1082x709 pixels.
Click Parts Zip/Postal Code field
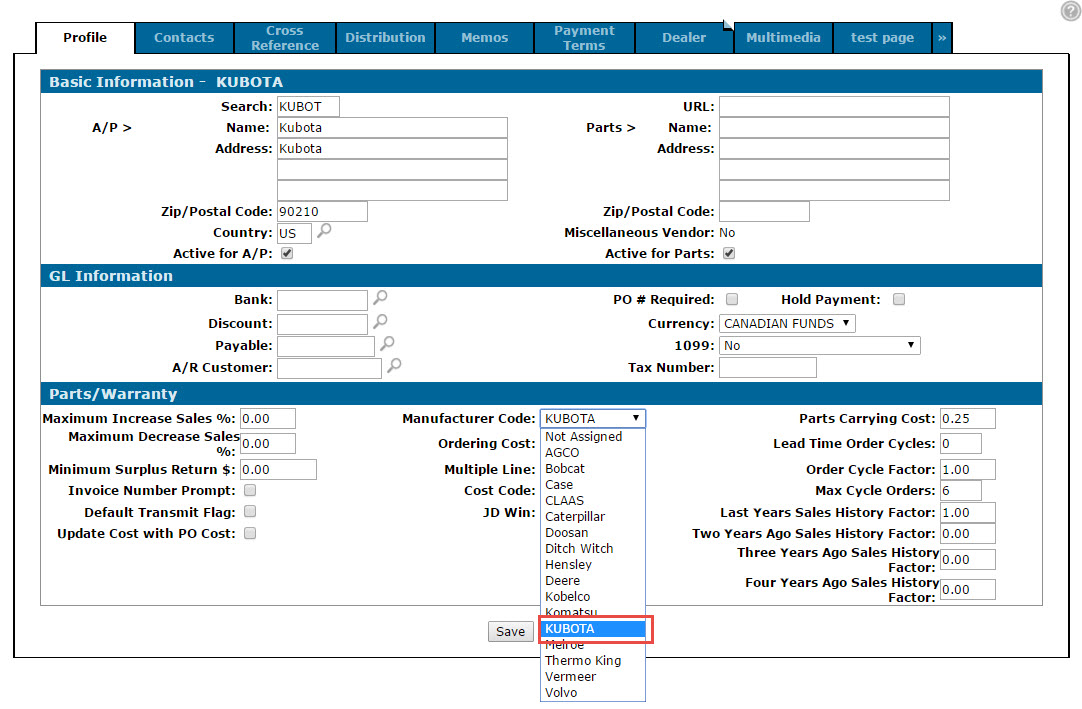(x=765, y=211)
